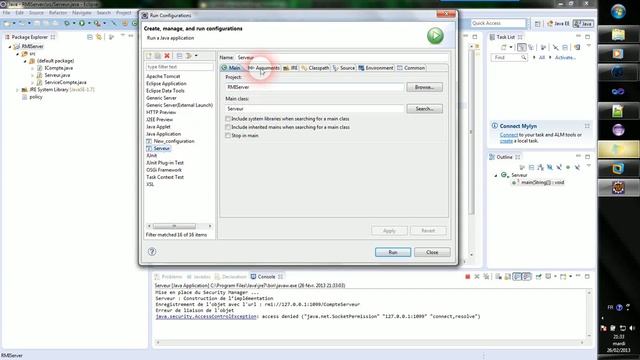
Task: Click the Connect Mylyn info icon
Action: [495, 126]
